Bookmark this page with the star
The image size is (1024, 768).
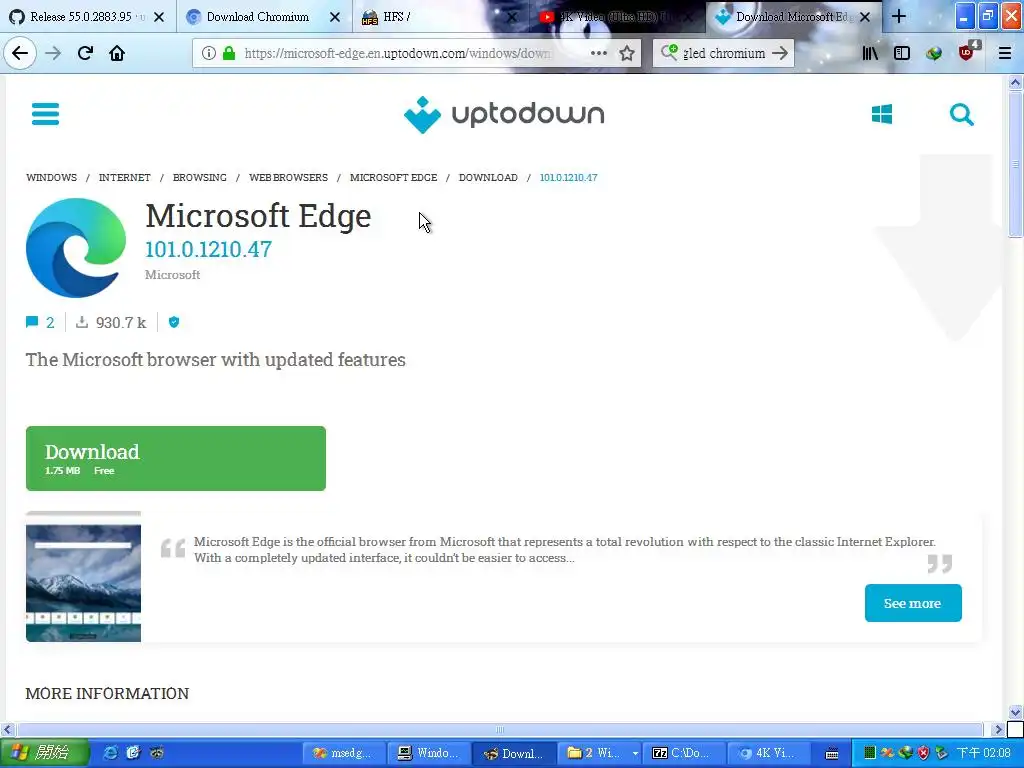627,53
